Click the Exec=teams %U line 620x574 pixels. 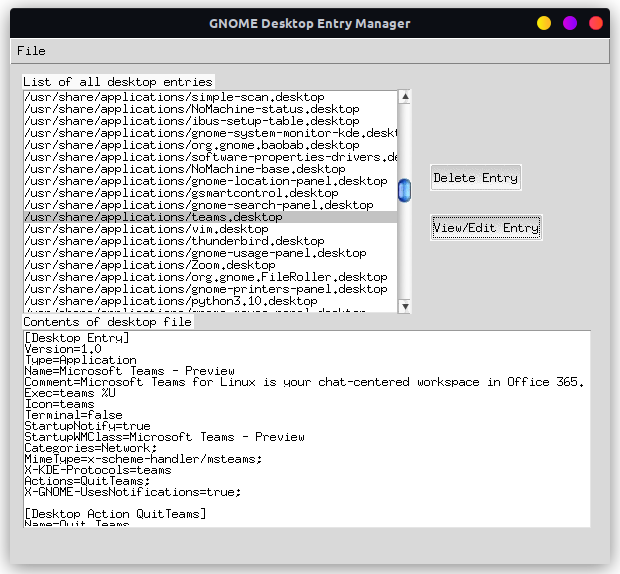(70, 393)
